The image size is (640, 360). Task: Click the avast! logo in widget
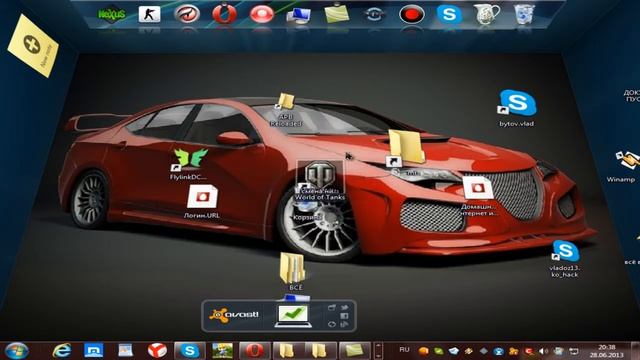pos(234,315)
